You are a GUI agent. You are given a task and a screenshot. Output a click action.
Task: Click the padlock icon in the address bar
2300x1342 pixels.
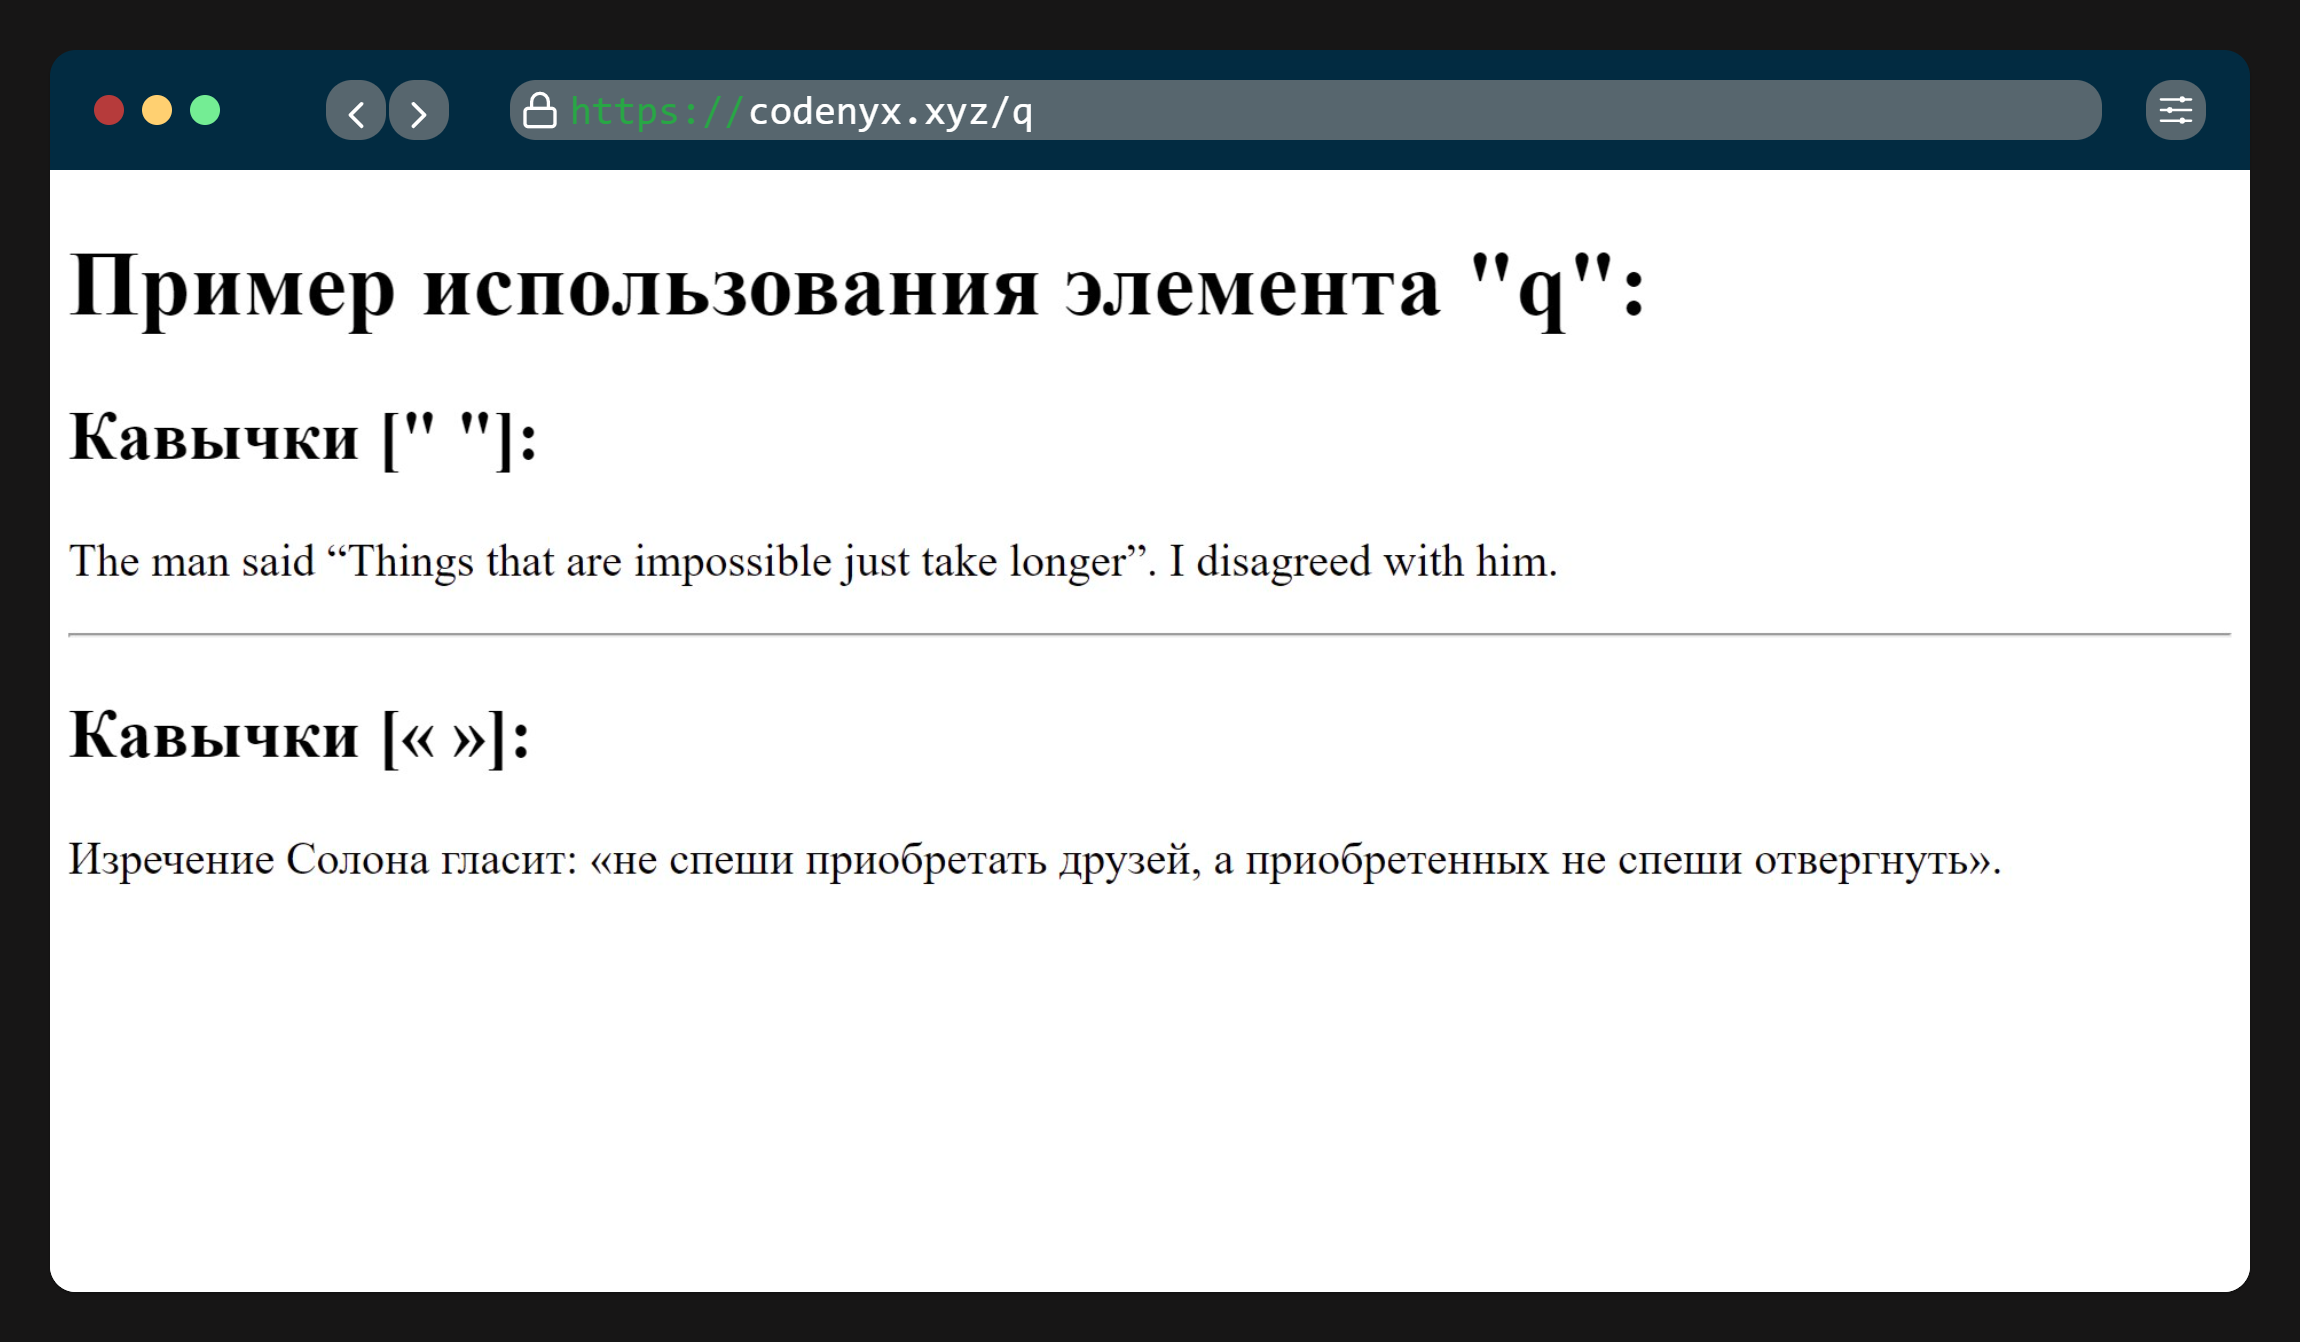[540, 111]
